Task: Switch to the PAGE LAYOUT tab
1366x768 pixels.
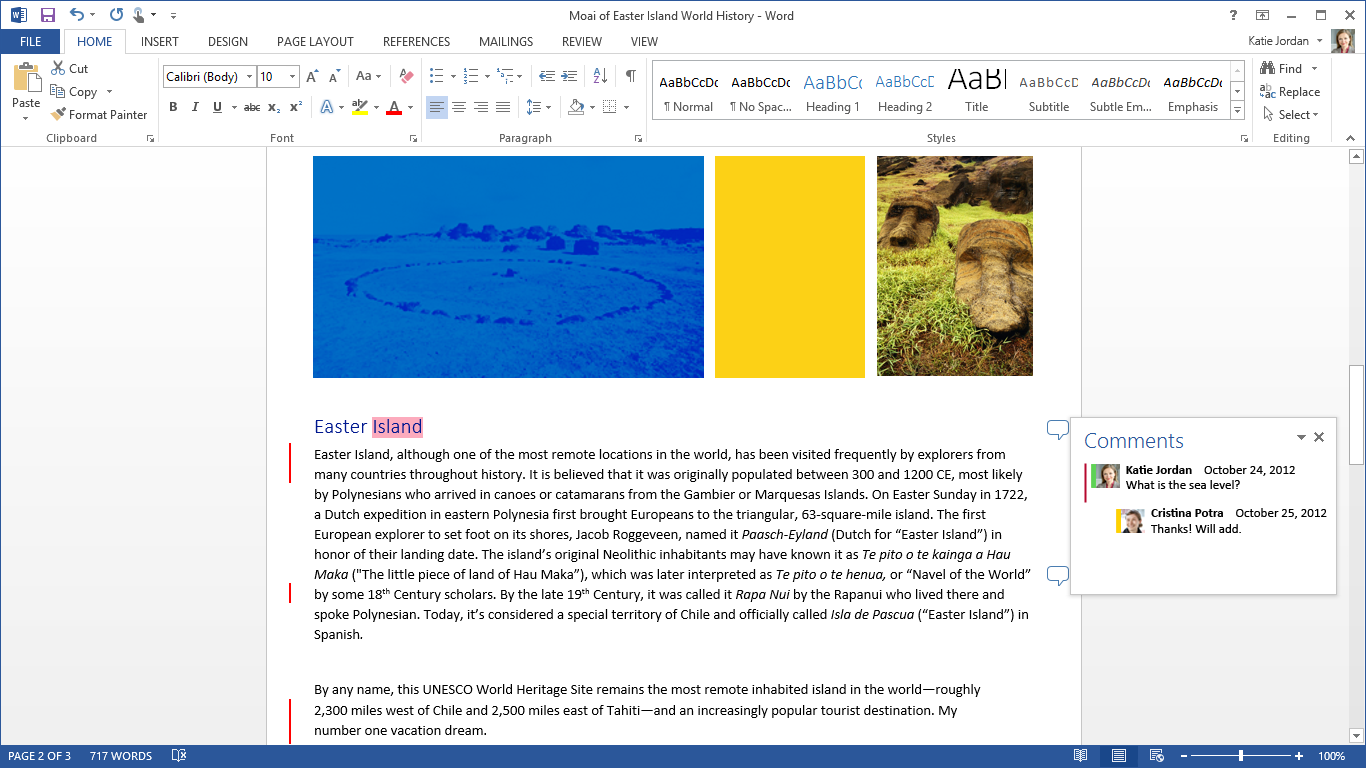Action: [315, 42]
